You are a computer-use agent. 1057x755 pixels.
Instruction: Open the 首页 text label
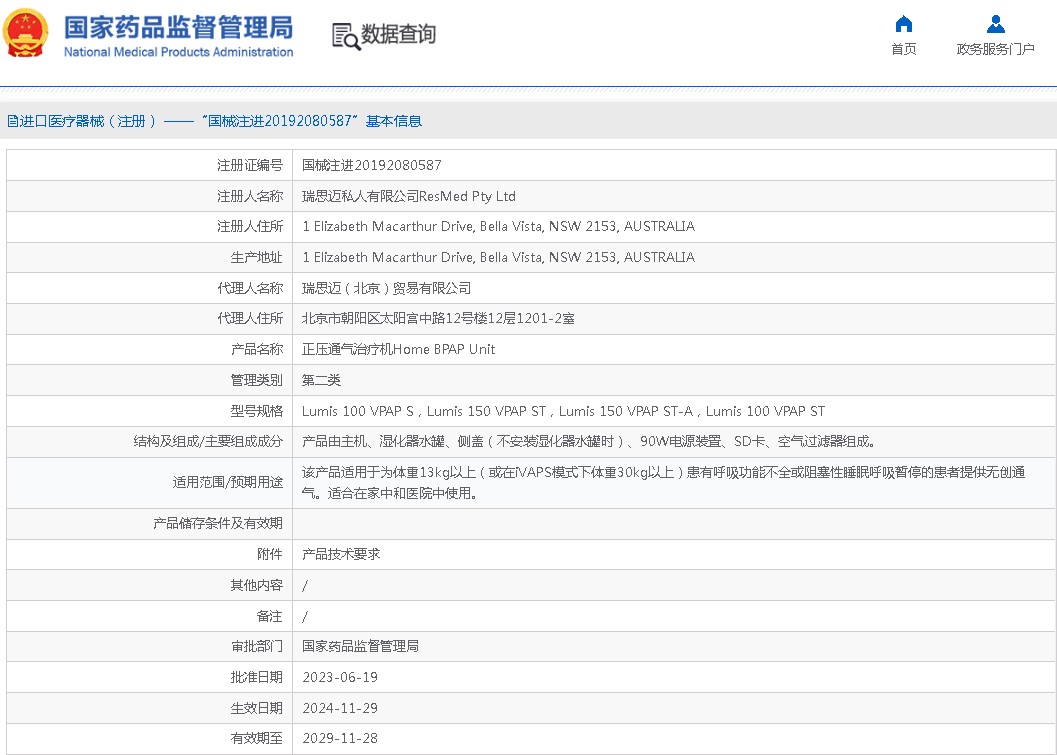click(903, 49)
